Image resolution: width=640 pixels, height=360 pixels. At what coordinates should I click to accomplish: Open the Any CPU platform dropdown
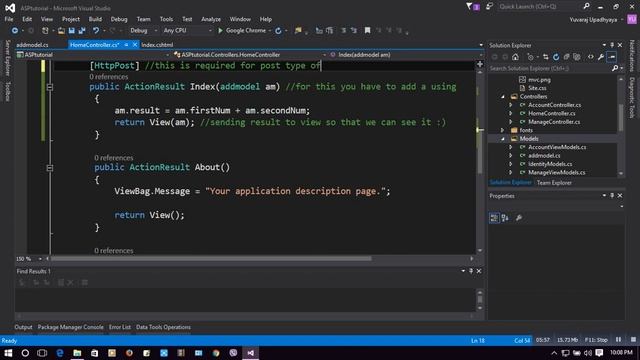click(x=187, y=31)
